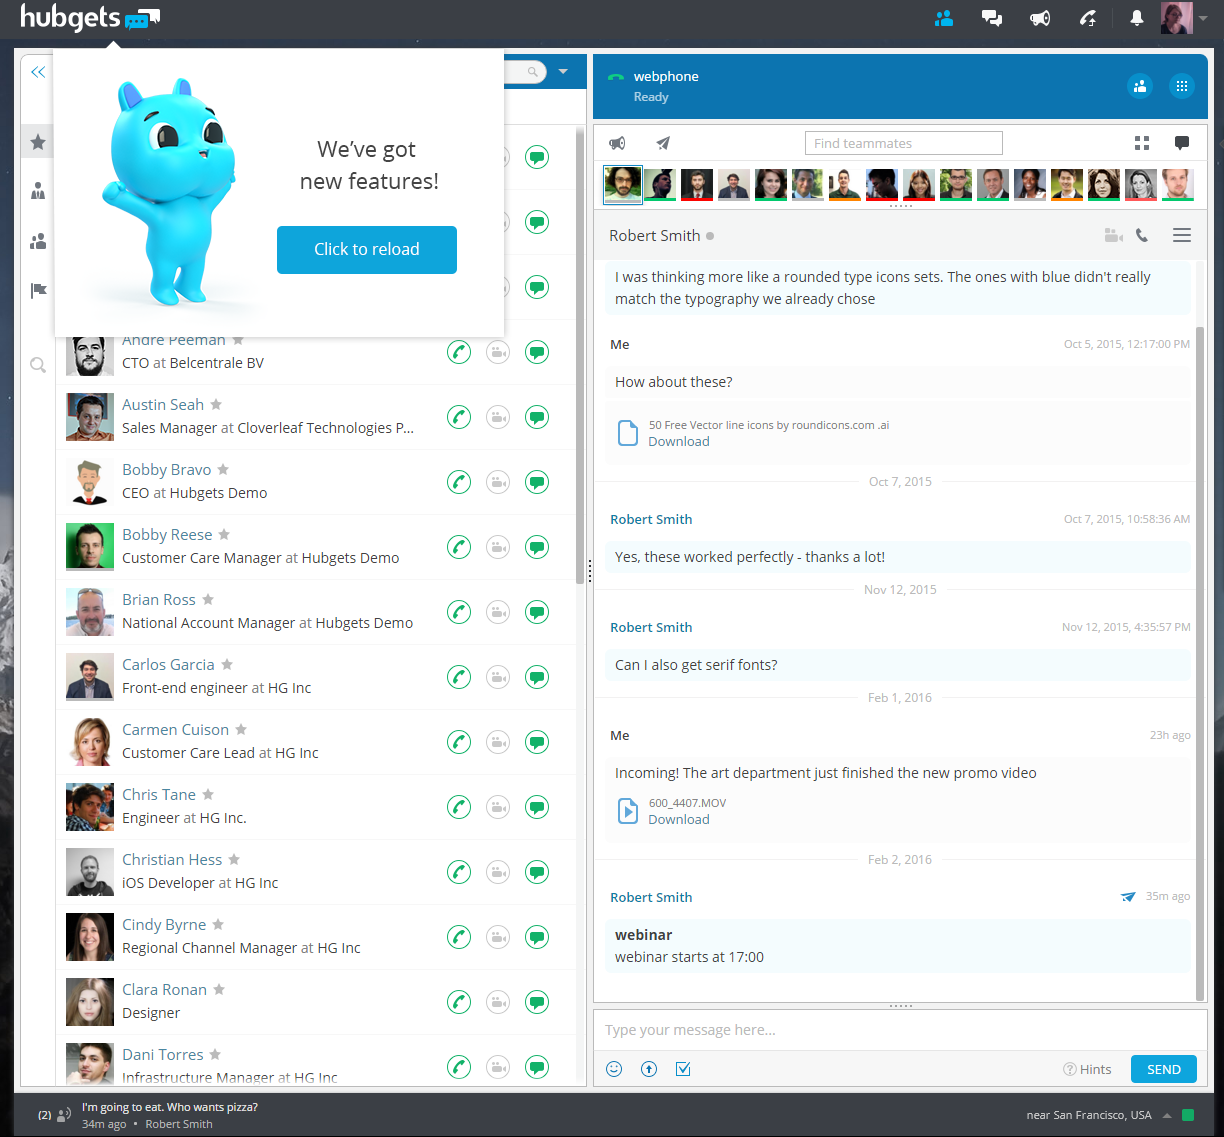
Task: Toggle favorite star for Bobby Bravo
Action: coord(223,469)
